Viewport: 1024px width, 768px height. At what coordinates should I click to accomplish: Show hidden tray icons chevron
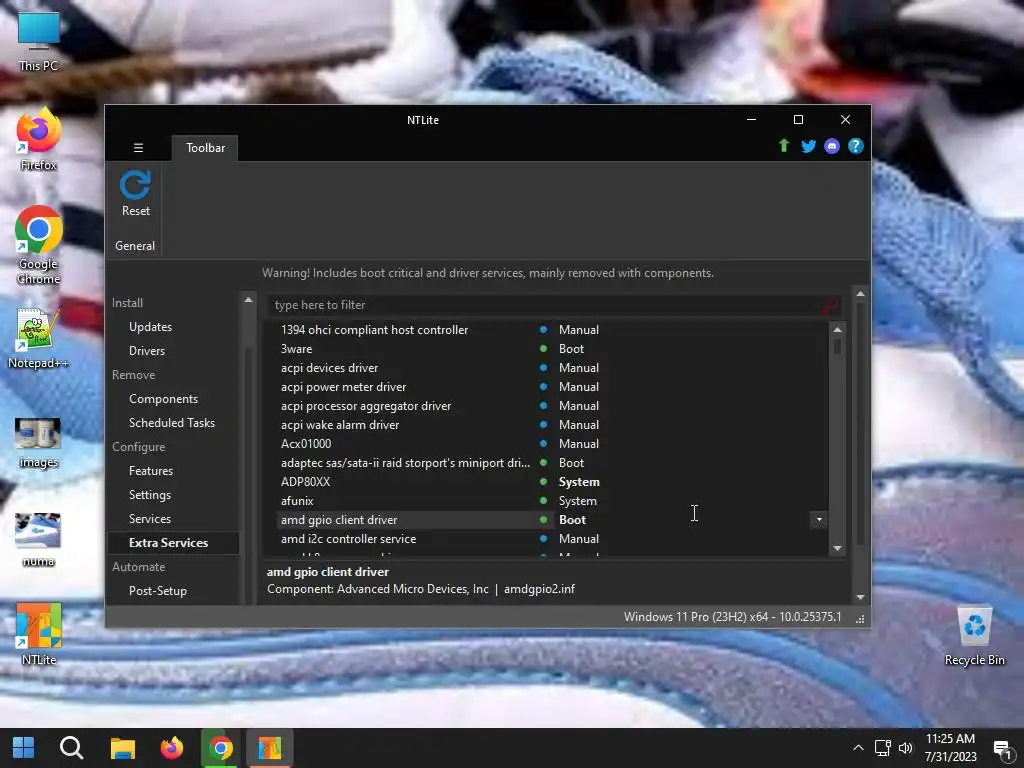pyautogui.click(x=858, y=748)
